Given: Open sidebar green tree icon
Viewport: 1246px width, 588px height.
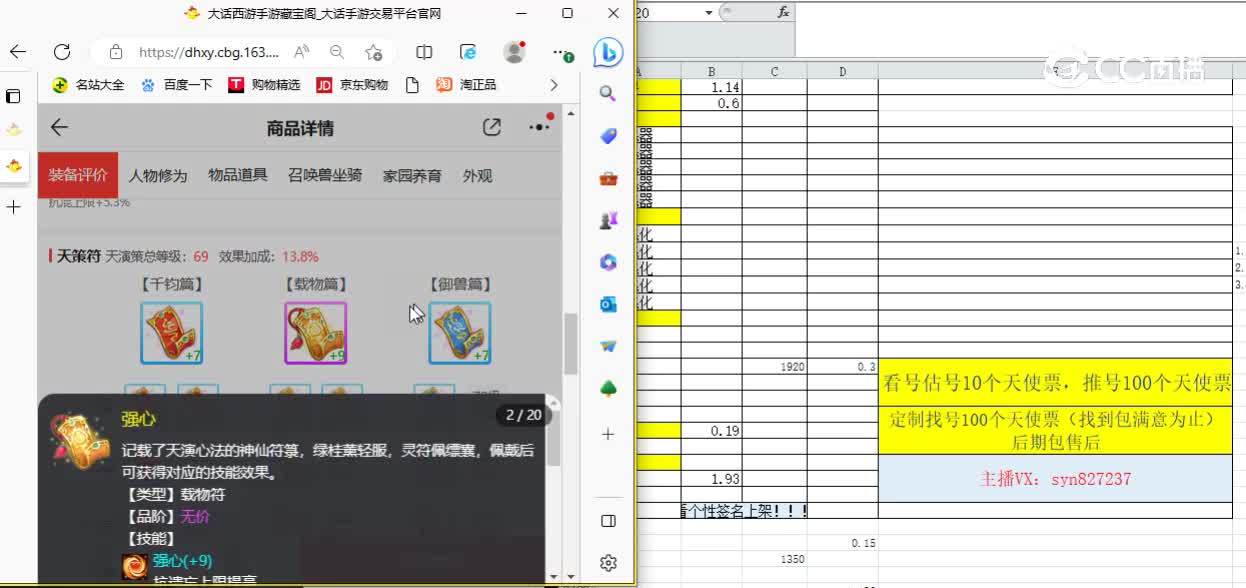Looking at the screenshot, I should [x=608, y=389].
